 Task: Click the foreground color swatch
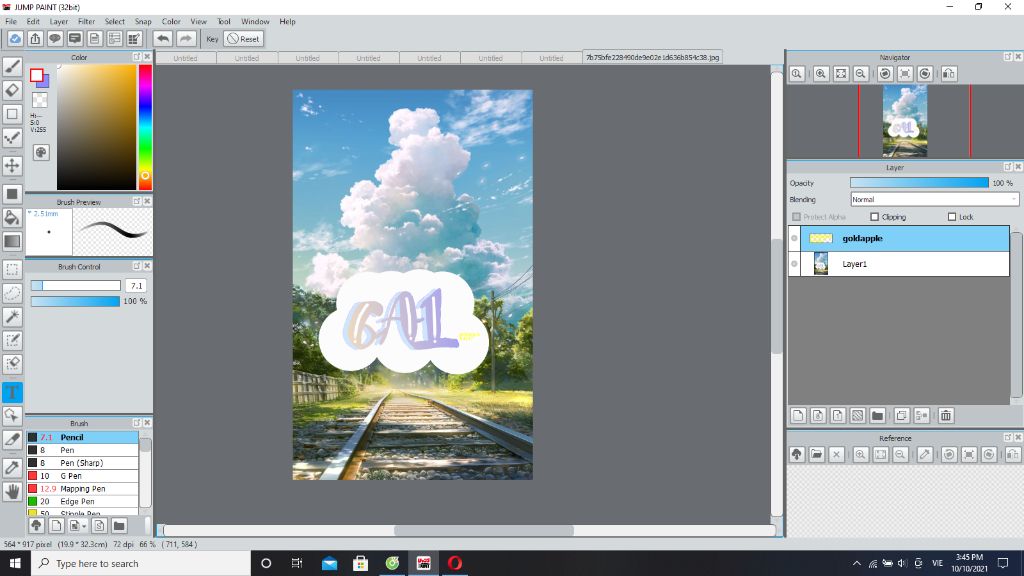37,75
